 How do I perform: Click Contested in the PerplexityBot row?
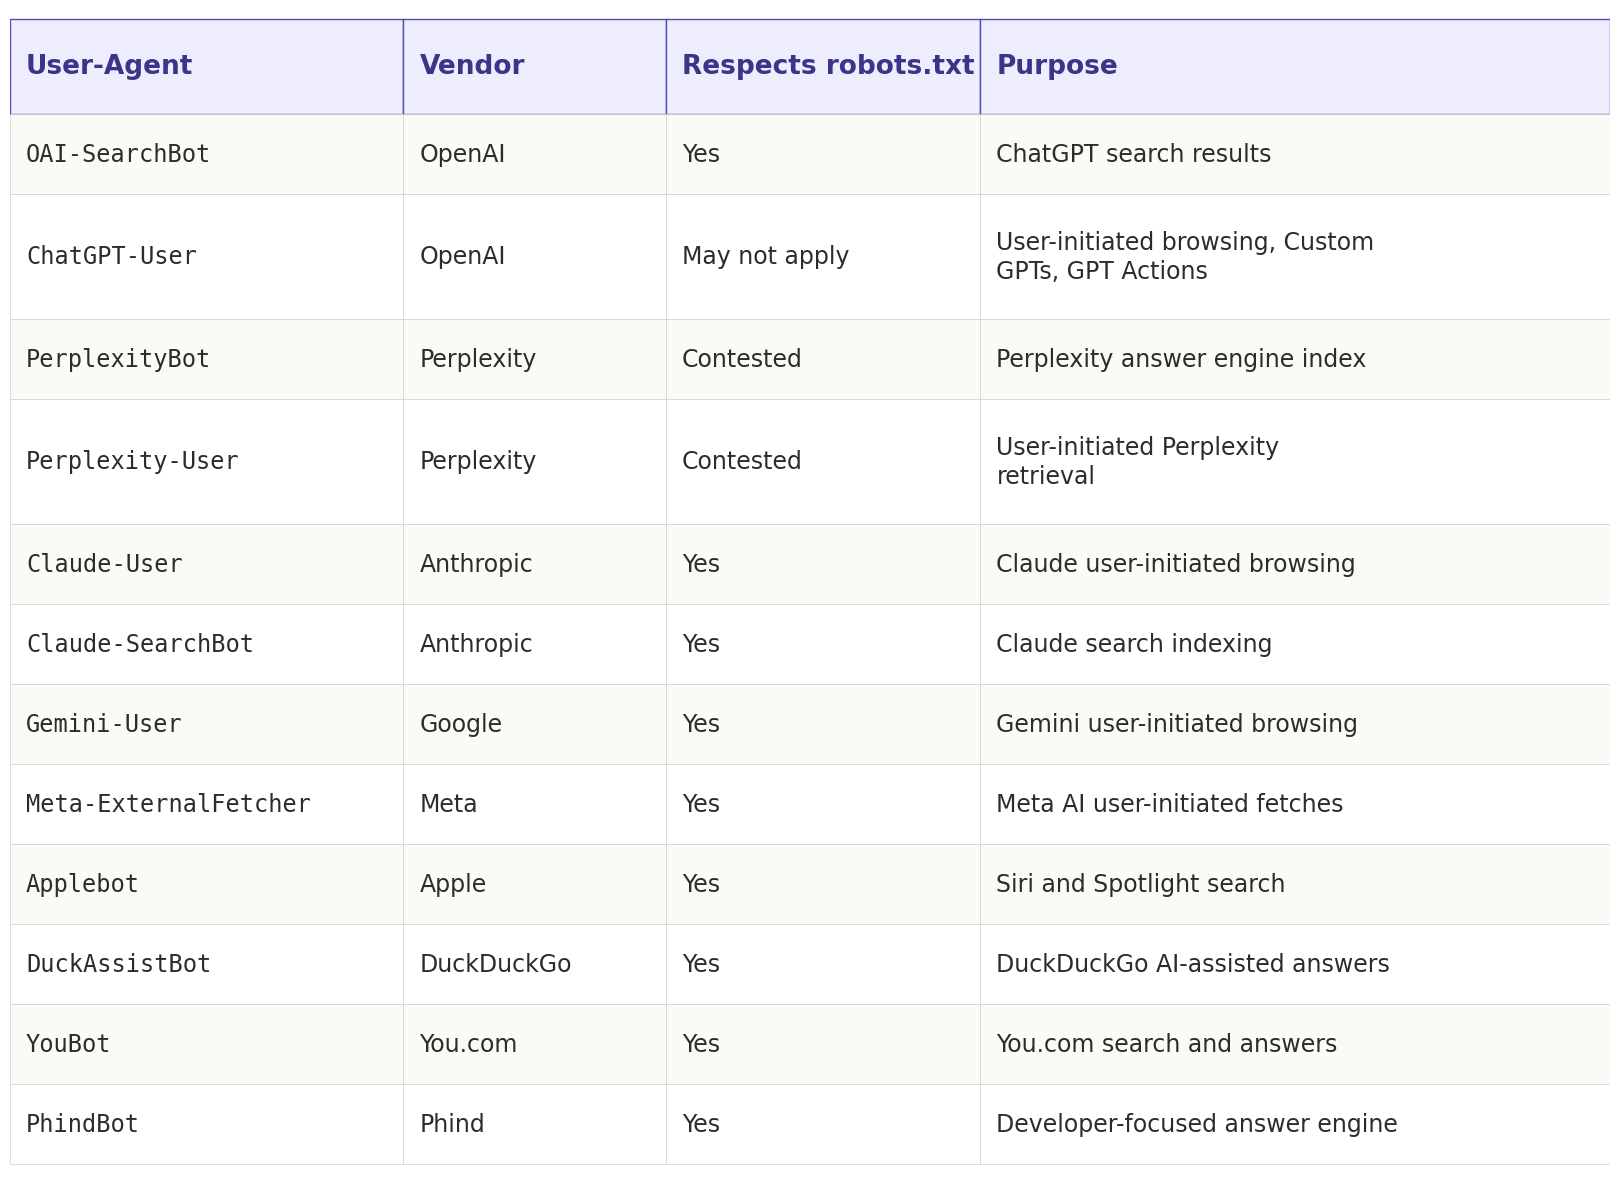click(x=823, y=359)
